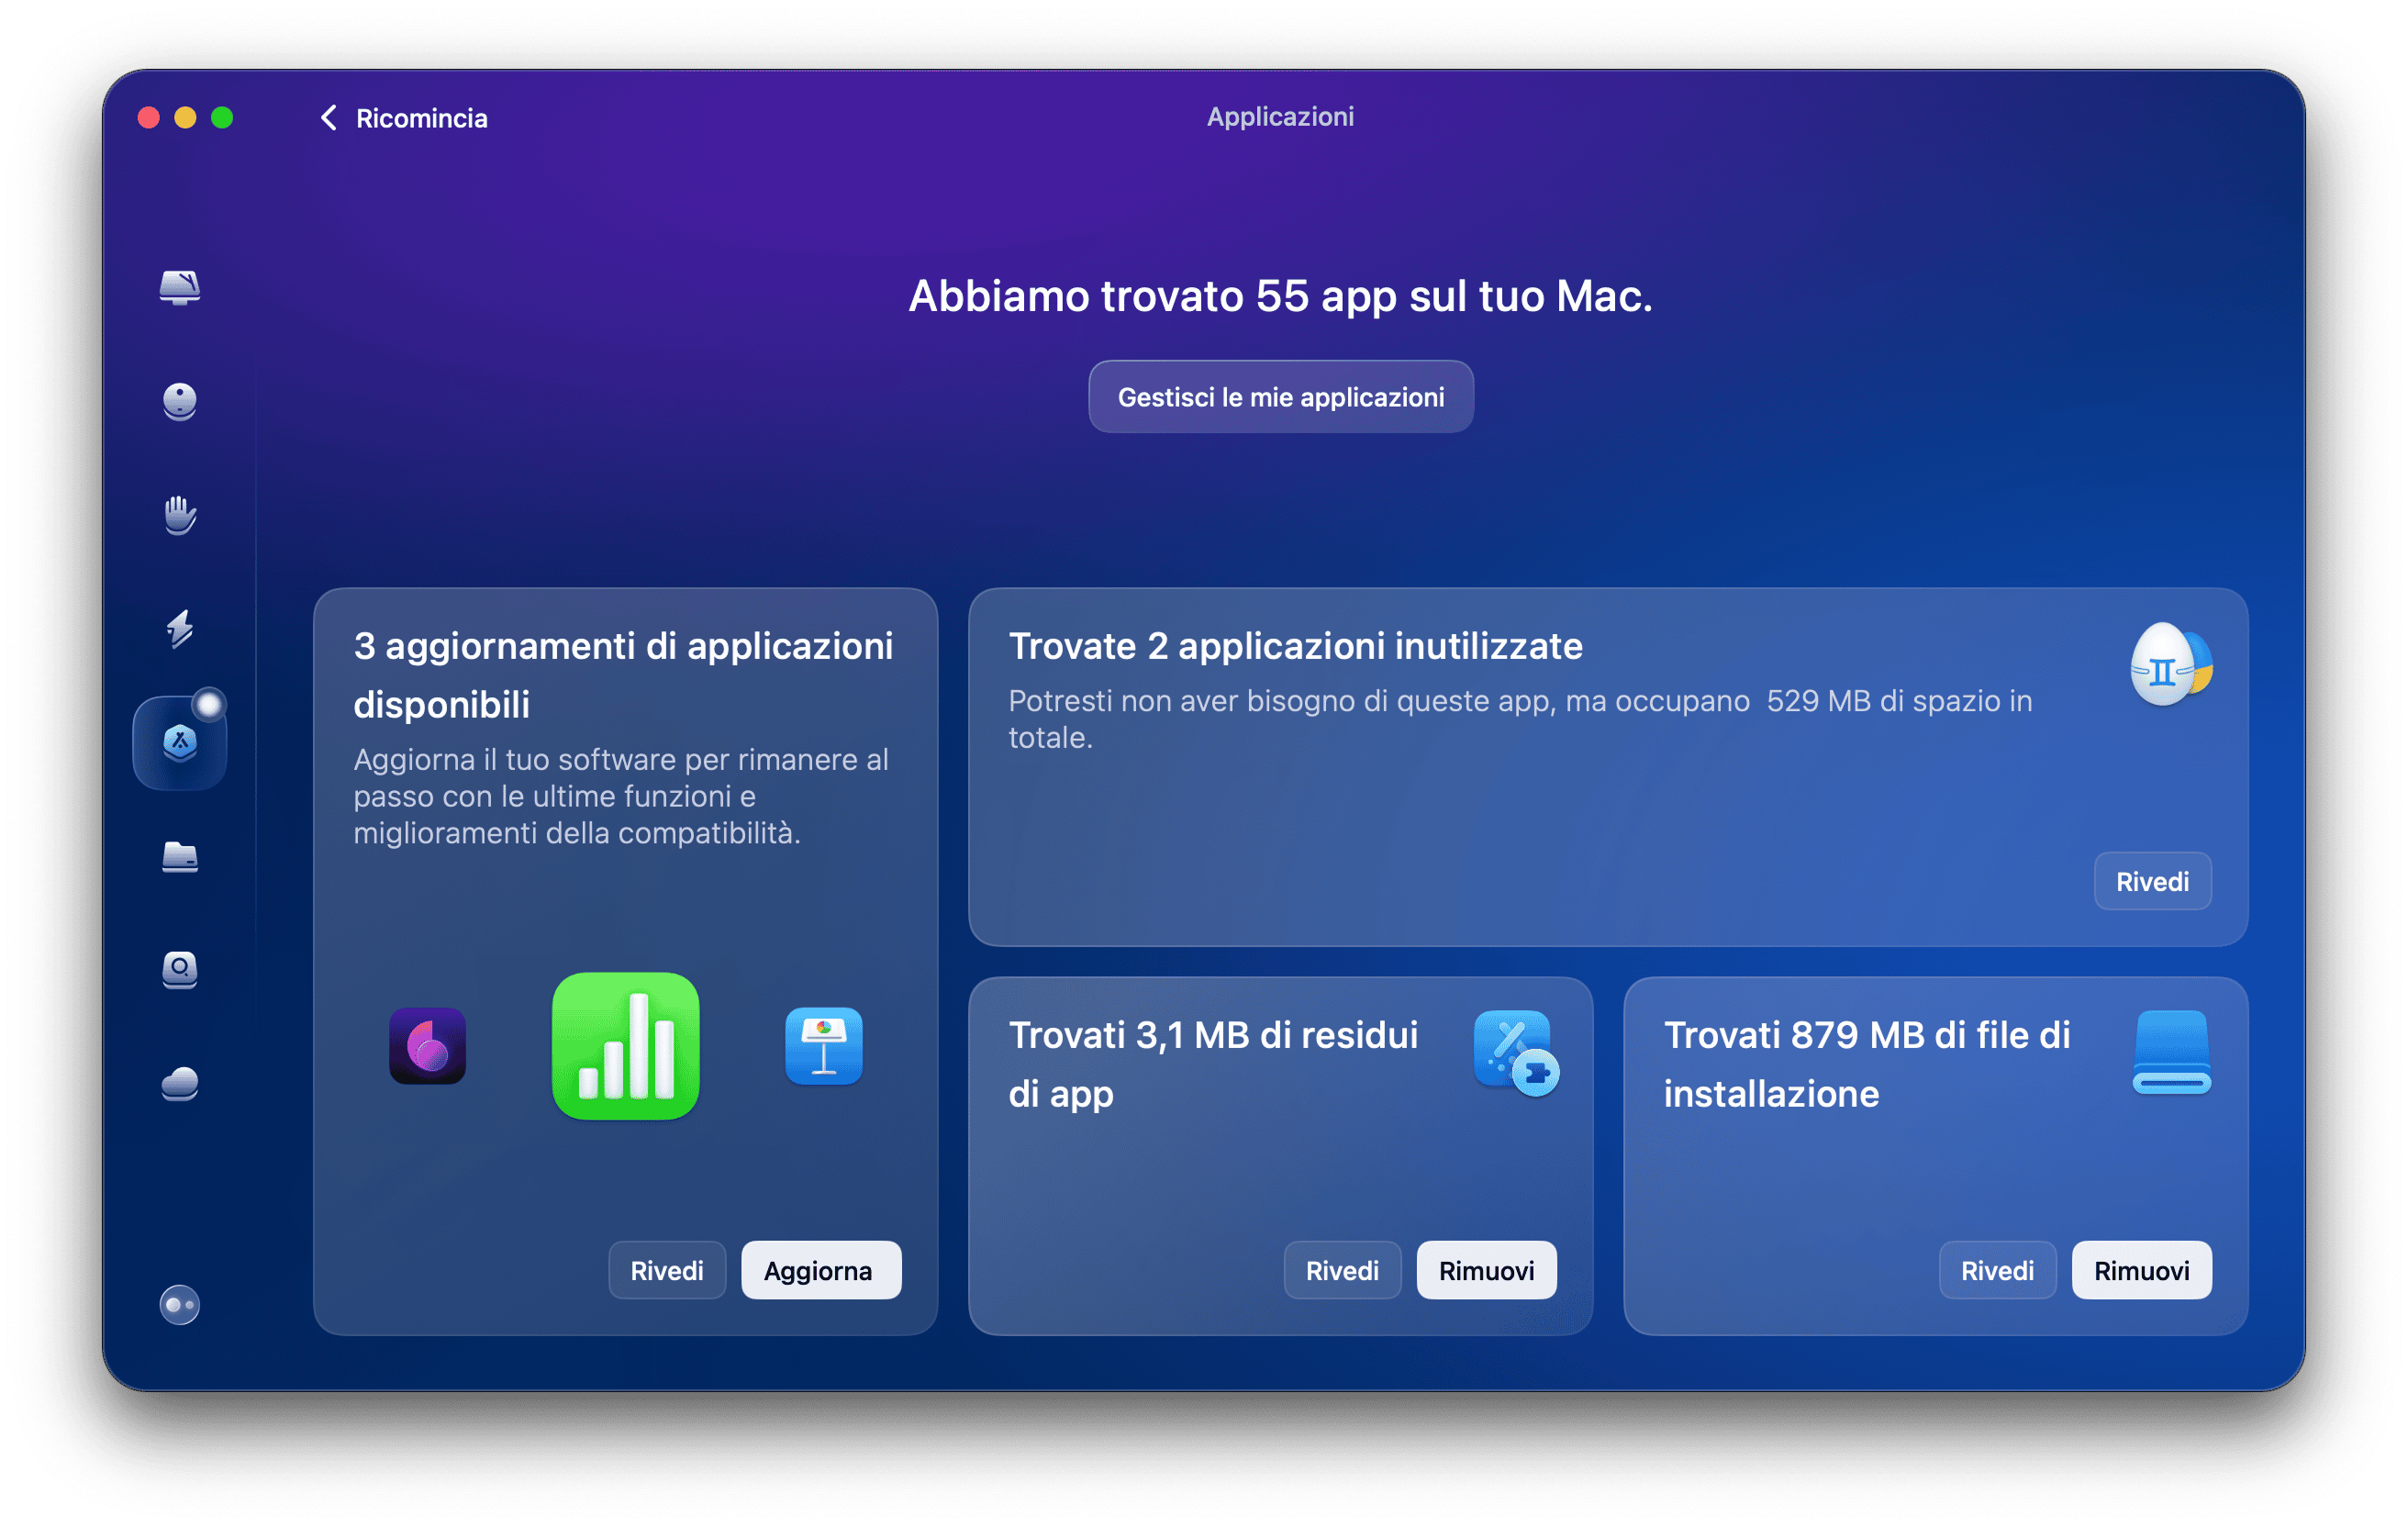Viewport: 2408px width, 1527px height.
Task: Rivedi the 879 MB installation files
Action: pyautogui.click(x=1996, y=1270)
